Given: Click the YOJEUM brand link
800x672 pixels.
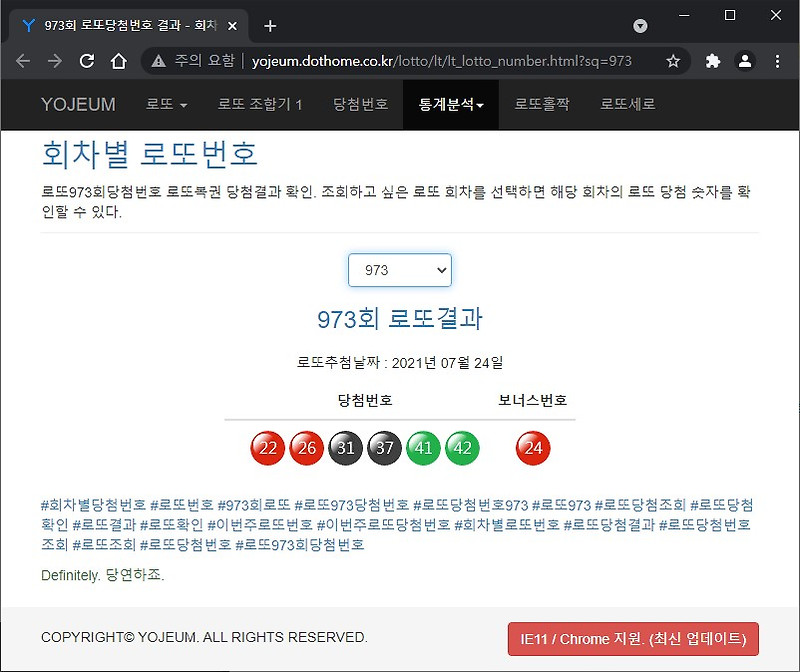Looking at the screenshot, I should tap(78, 104).
